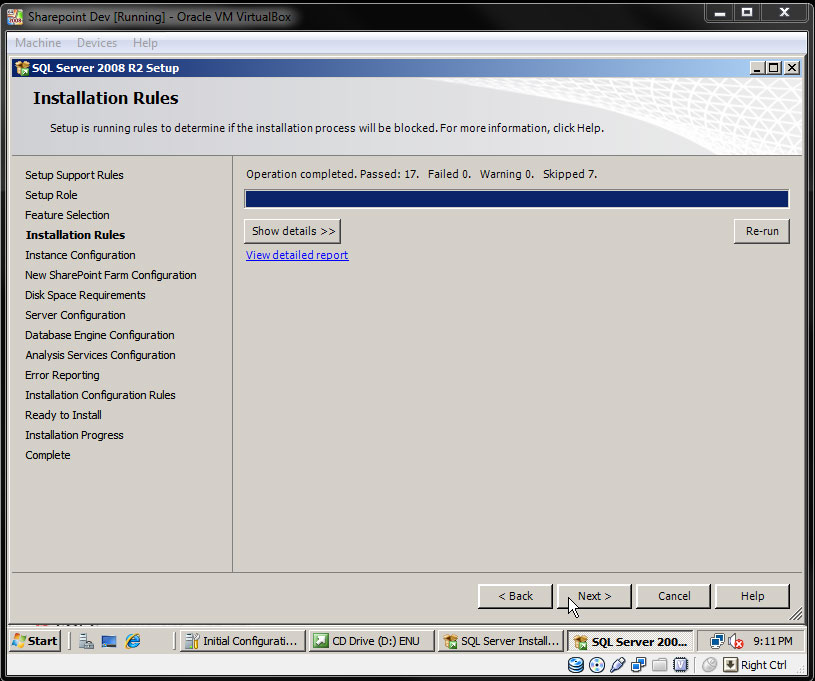Click the Show Desktop quick launch icon

click(109, 641)
